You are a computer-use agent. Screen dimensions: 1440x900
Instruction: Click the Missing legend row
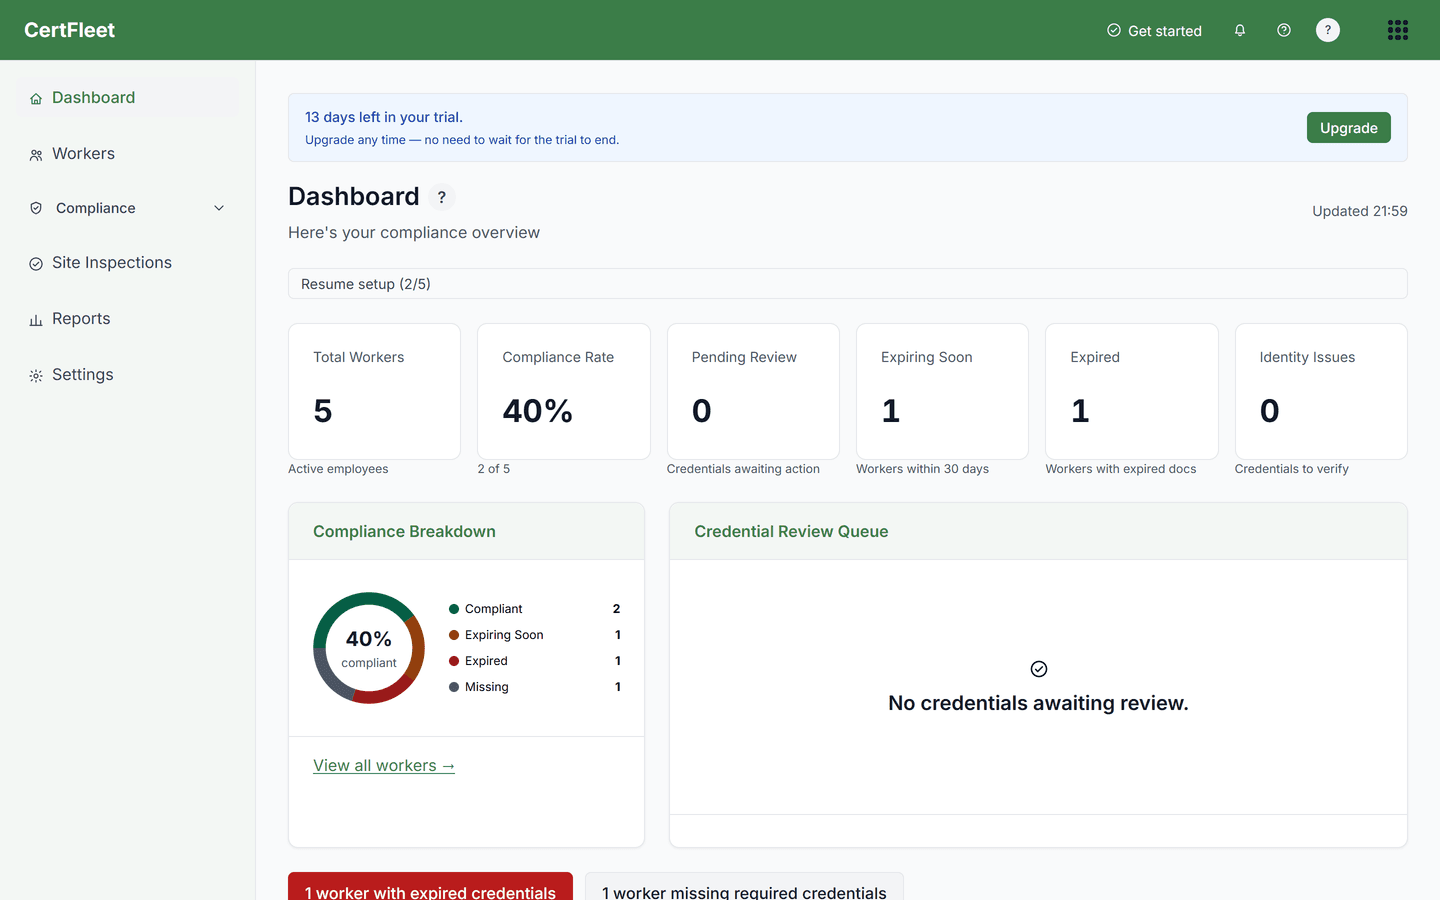[x=535, y=687]
